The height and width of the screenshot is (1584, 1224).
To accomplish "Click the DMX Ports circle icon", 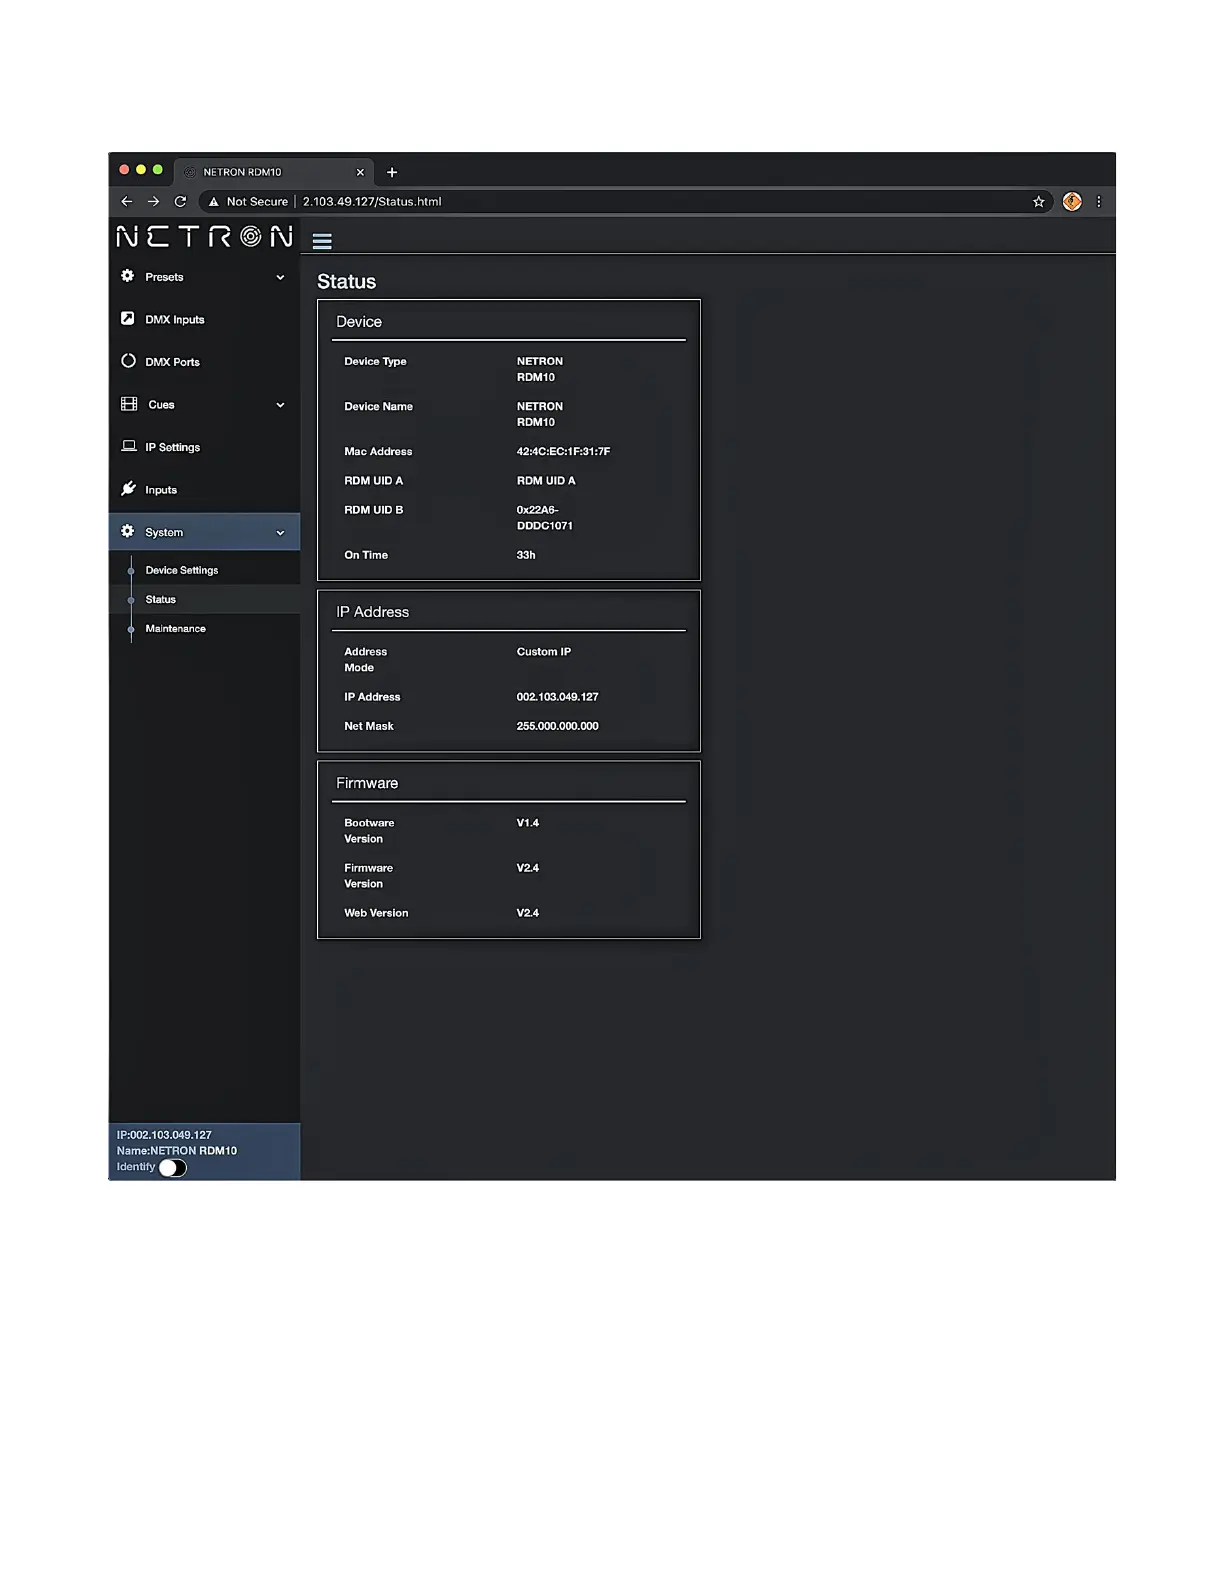I will 128,361.
